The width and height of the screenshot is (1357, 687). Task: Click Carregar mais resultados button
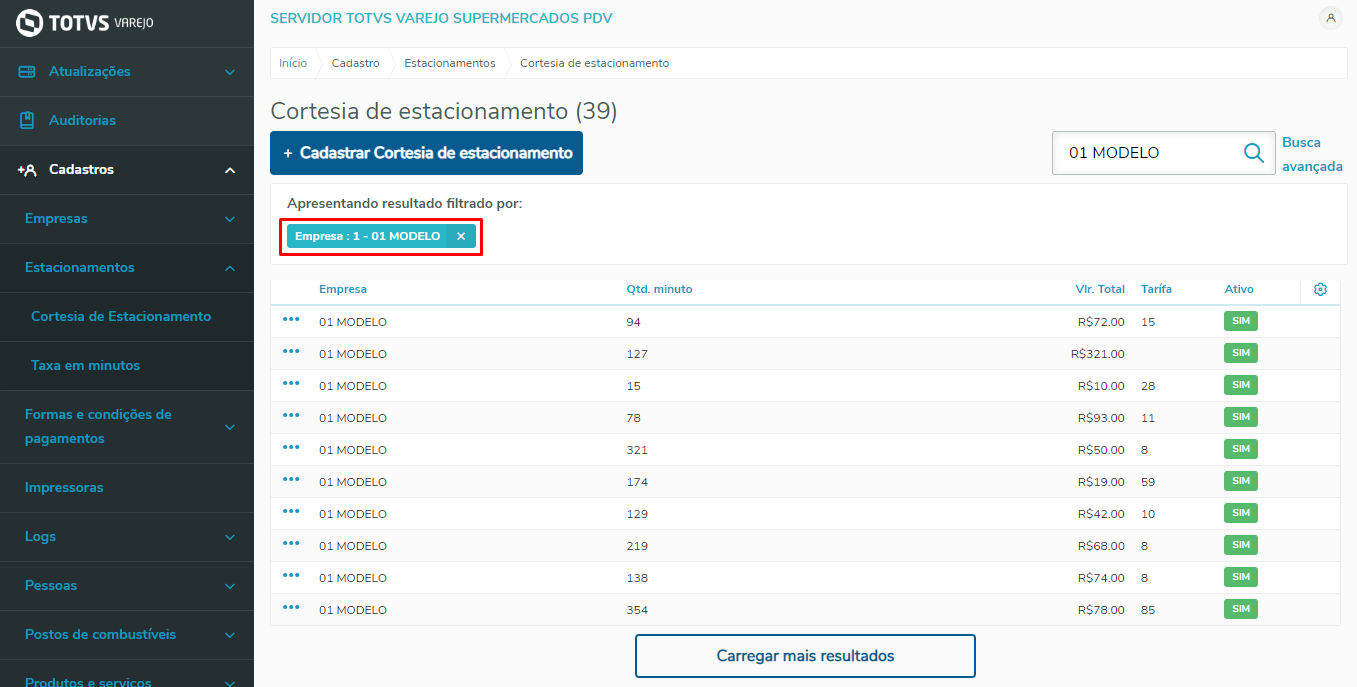tap(805, 656)
